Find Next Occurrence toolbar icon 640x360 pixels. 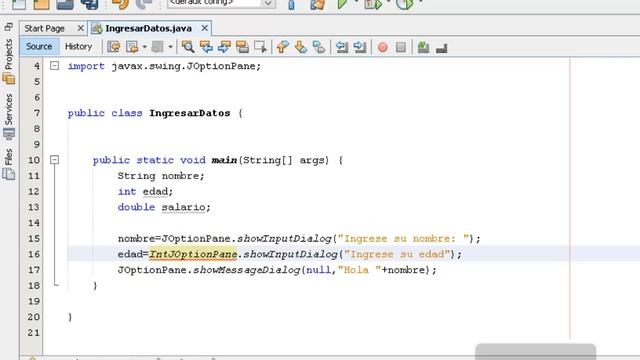[224, 47]
